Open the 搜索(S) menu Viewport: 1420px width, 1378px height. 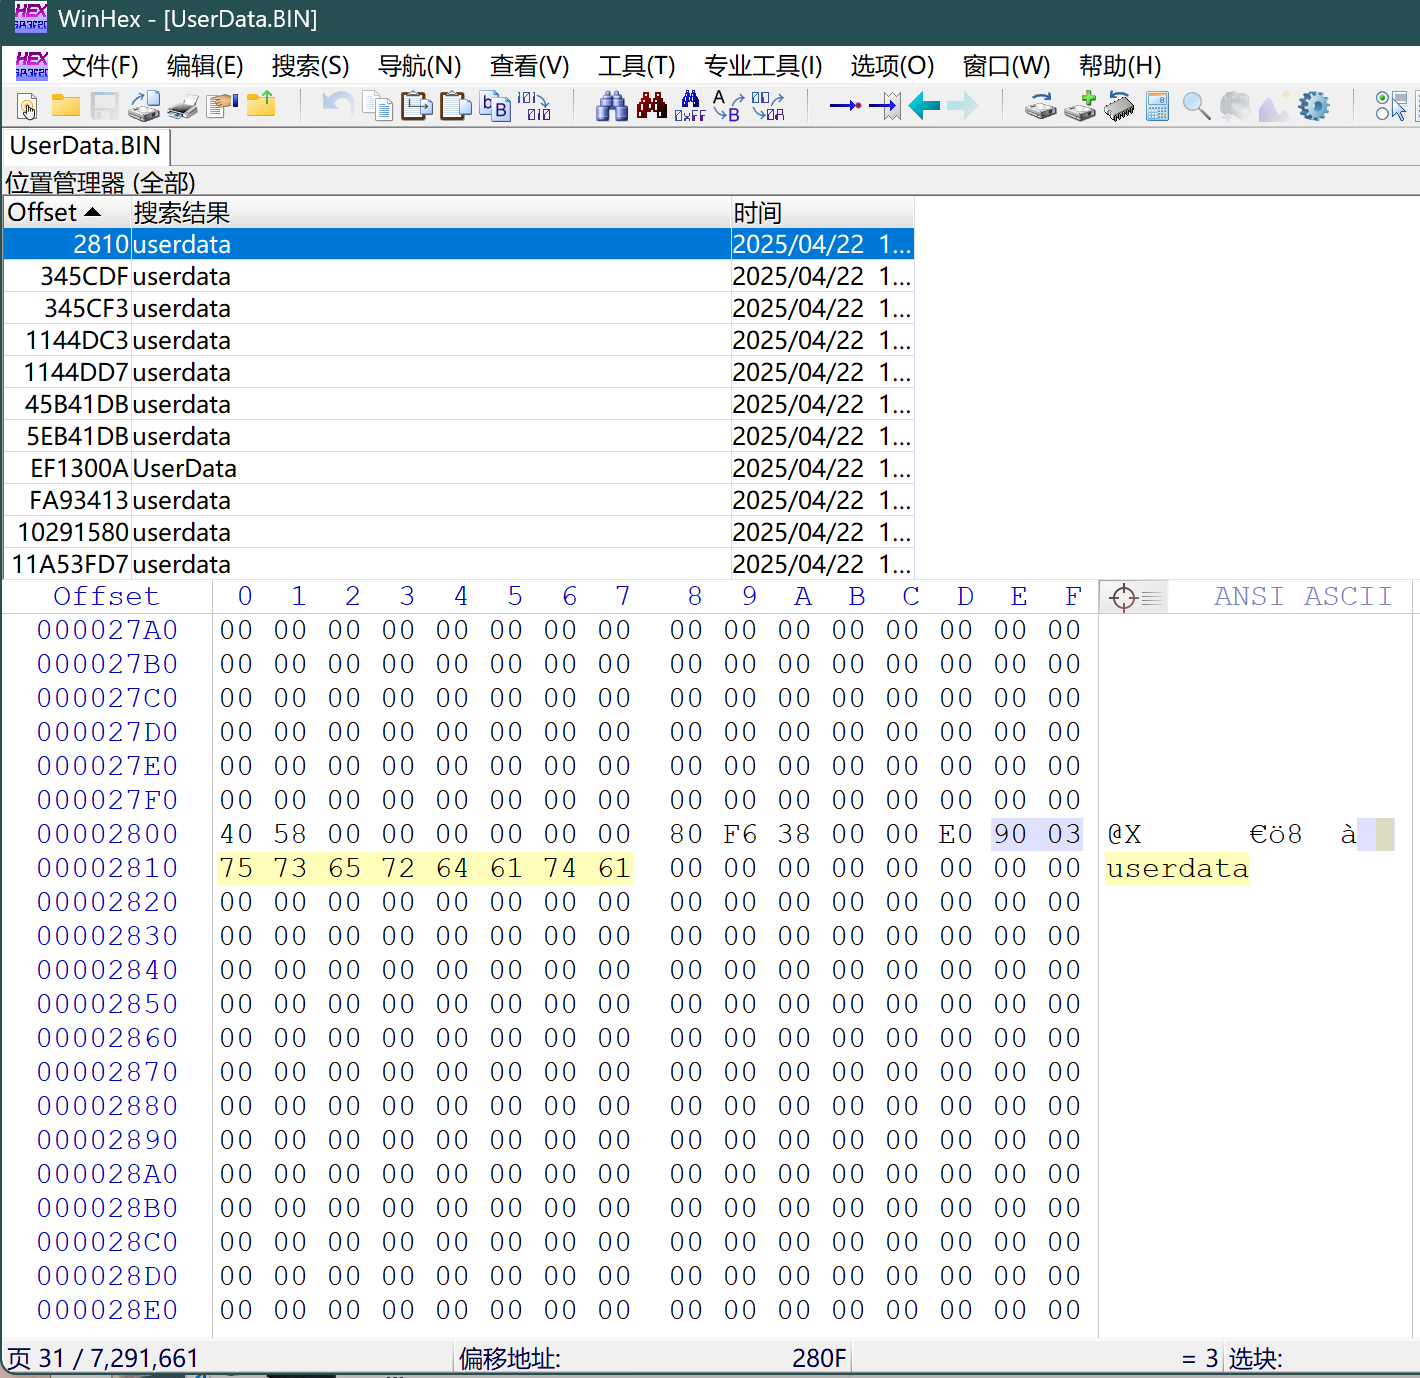coord(310,66)
